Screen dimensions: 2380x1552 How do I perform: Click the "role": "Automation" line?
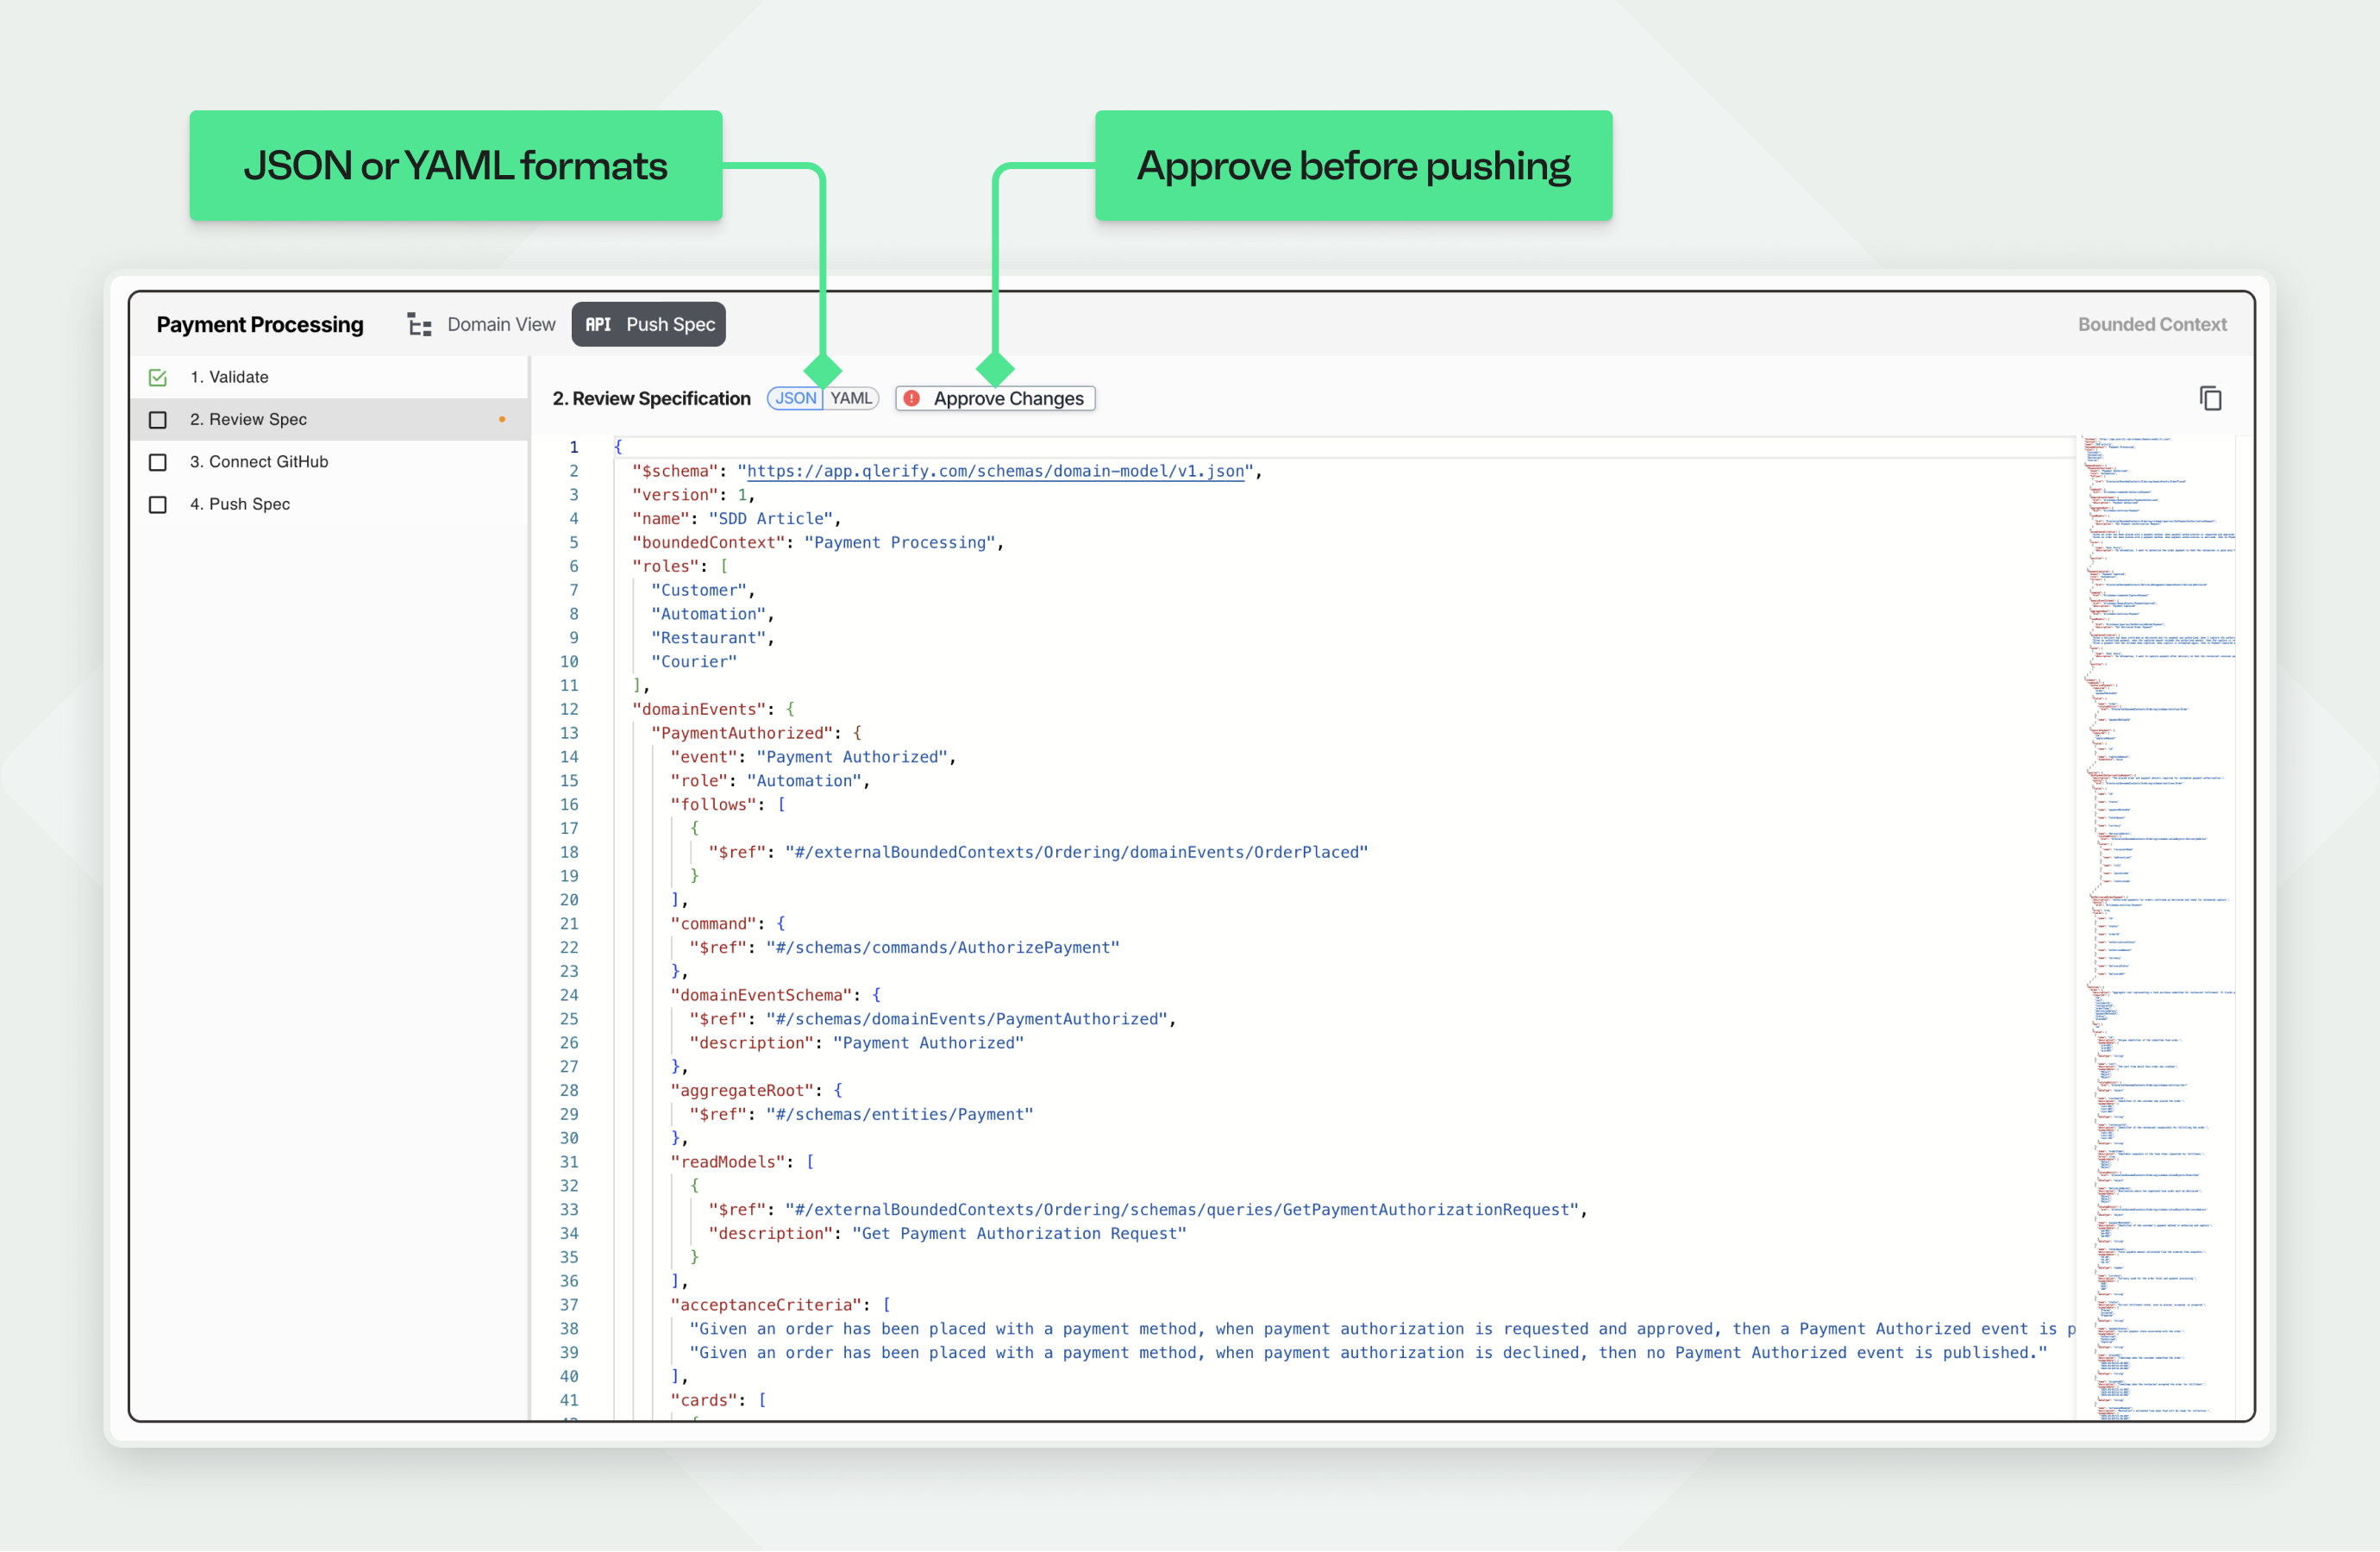coord(770,781)
